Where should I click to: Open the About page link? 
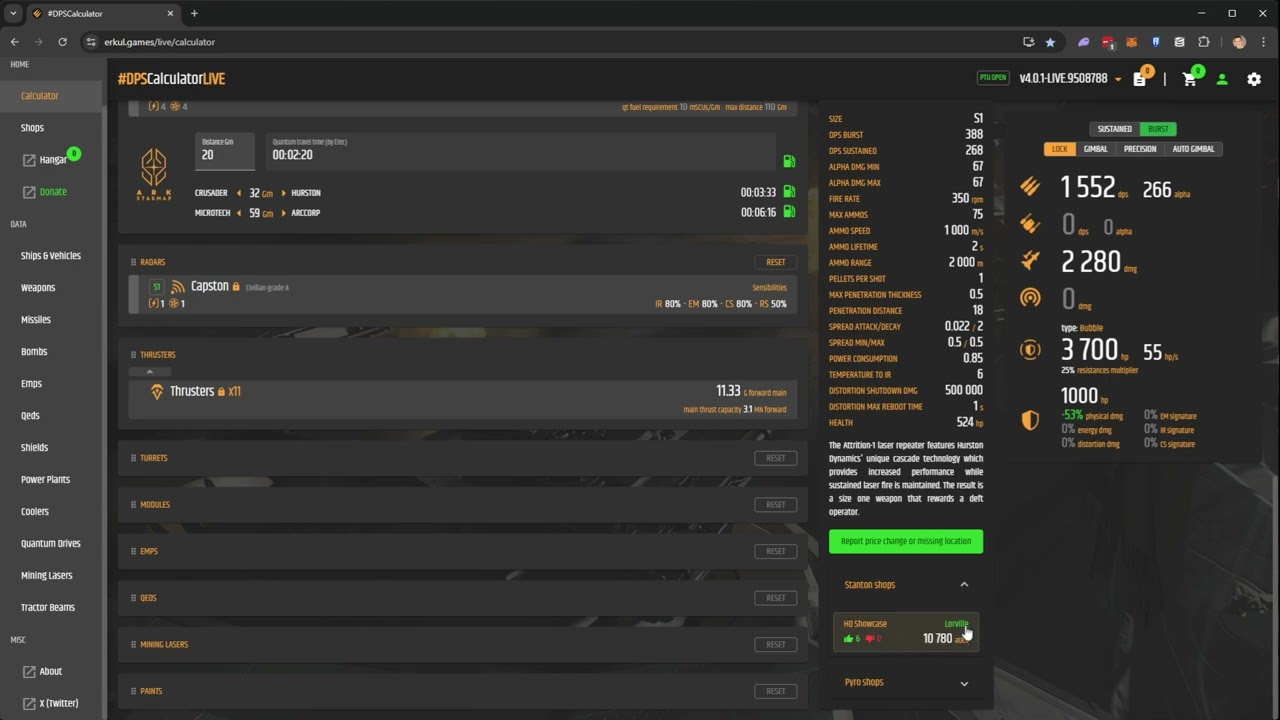click(51, 671)
